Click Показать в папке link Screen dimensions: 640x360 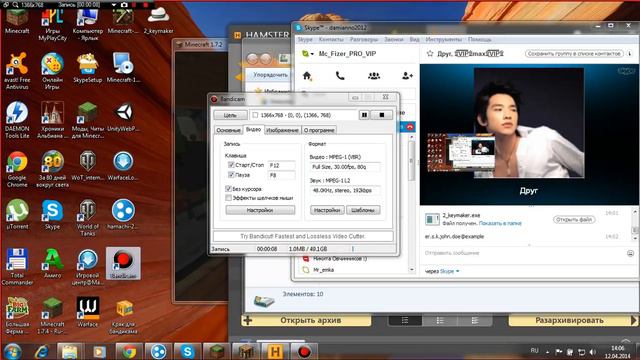tap(500, 223)
